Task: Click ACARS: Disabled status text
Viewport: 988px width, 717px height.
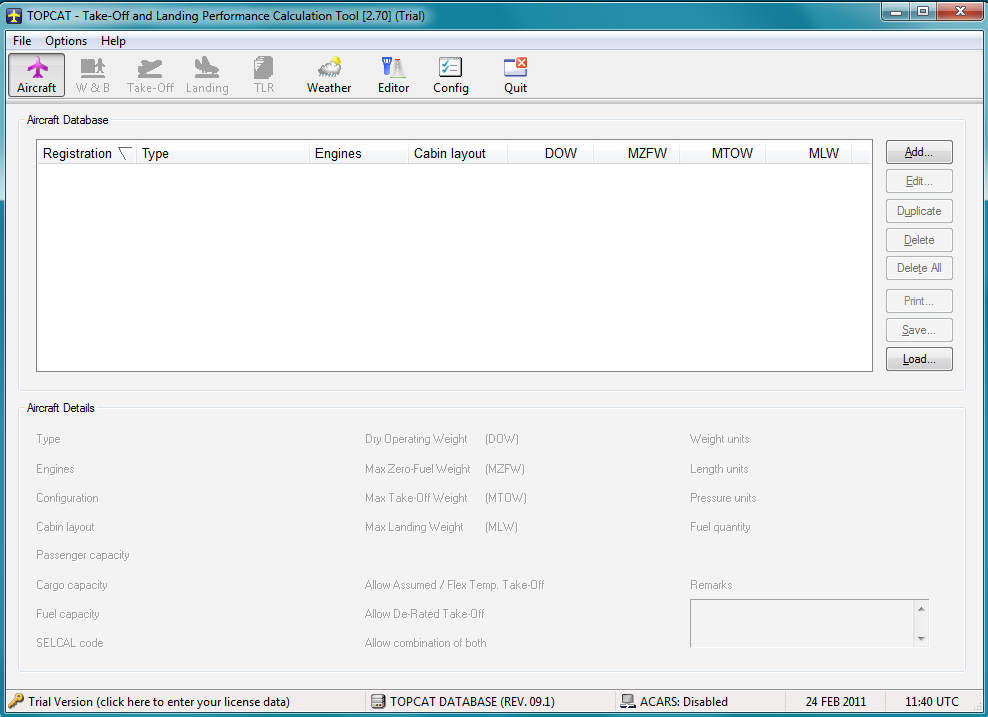Action: click(684, 701)
